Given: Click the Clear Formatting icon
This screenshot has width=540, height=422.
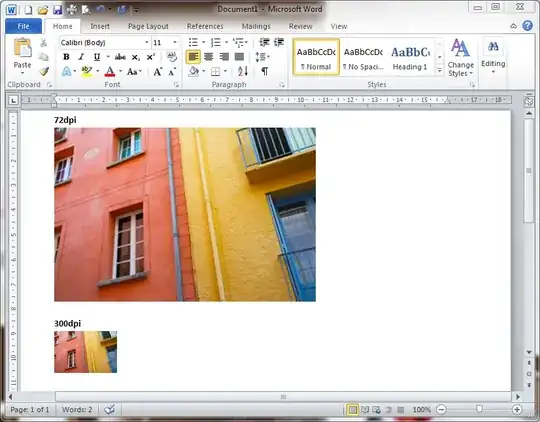Looking at the screenshot, I should (172, 57).
